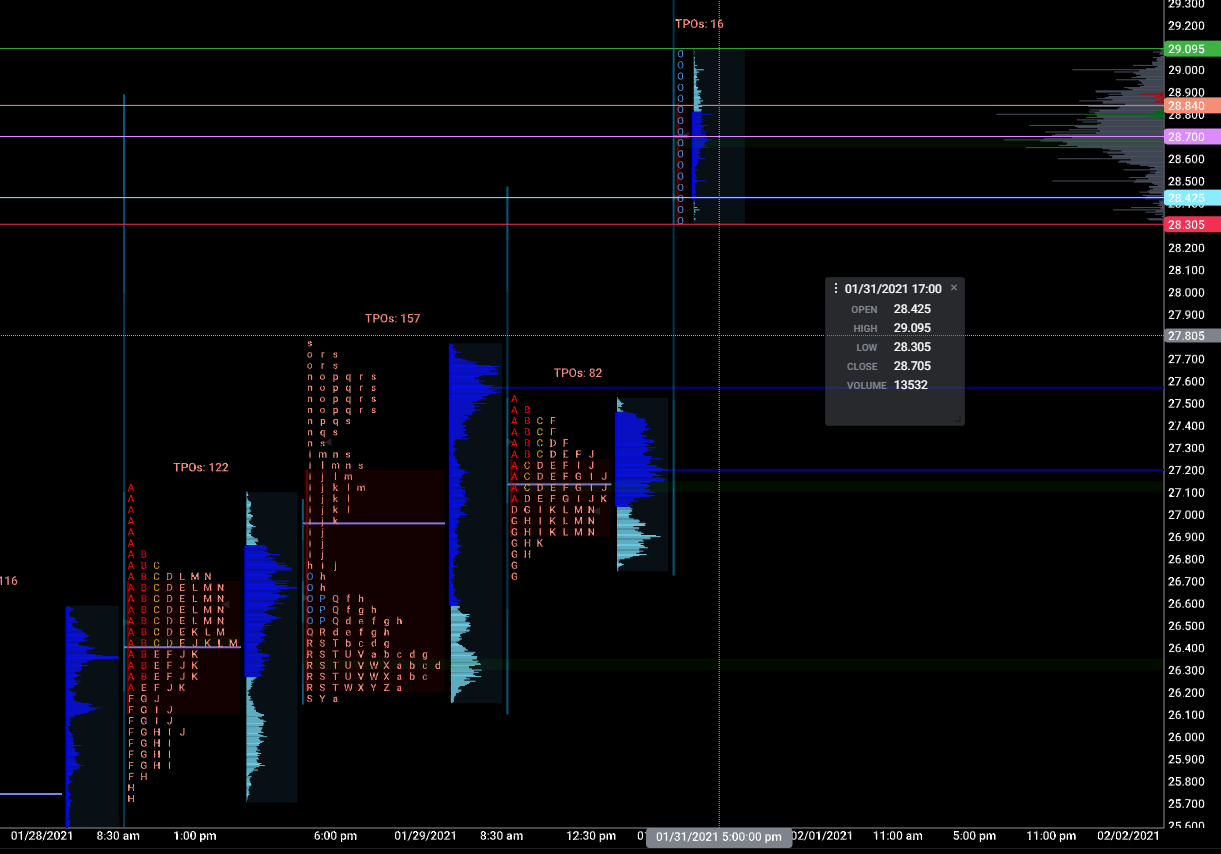Click the 29.200 price axis tick label
The width and height of the screenshot is (1221, 854).
pyautogui.click(x=1185, y=26)
